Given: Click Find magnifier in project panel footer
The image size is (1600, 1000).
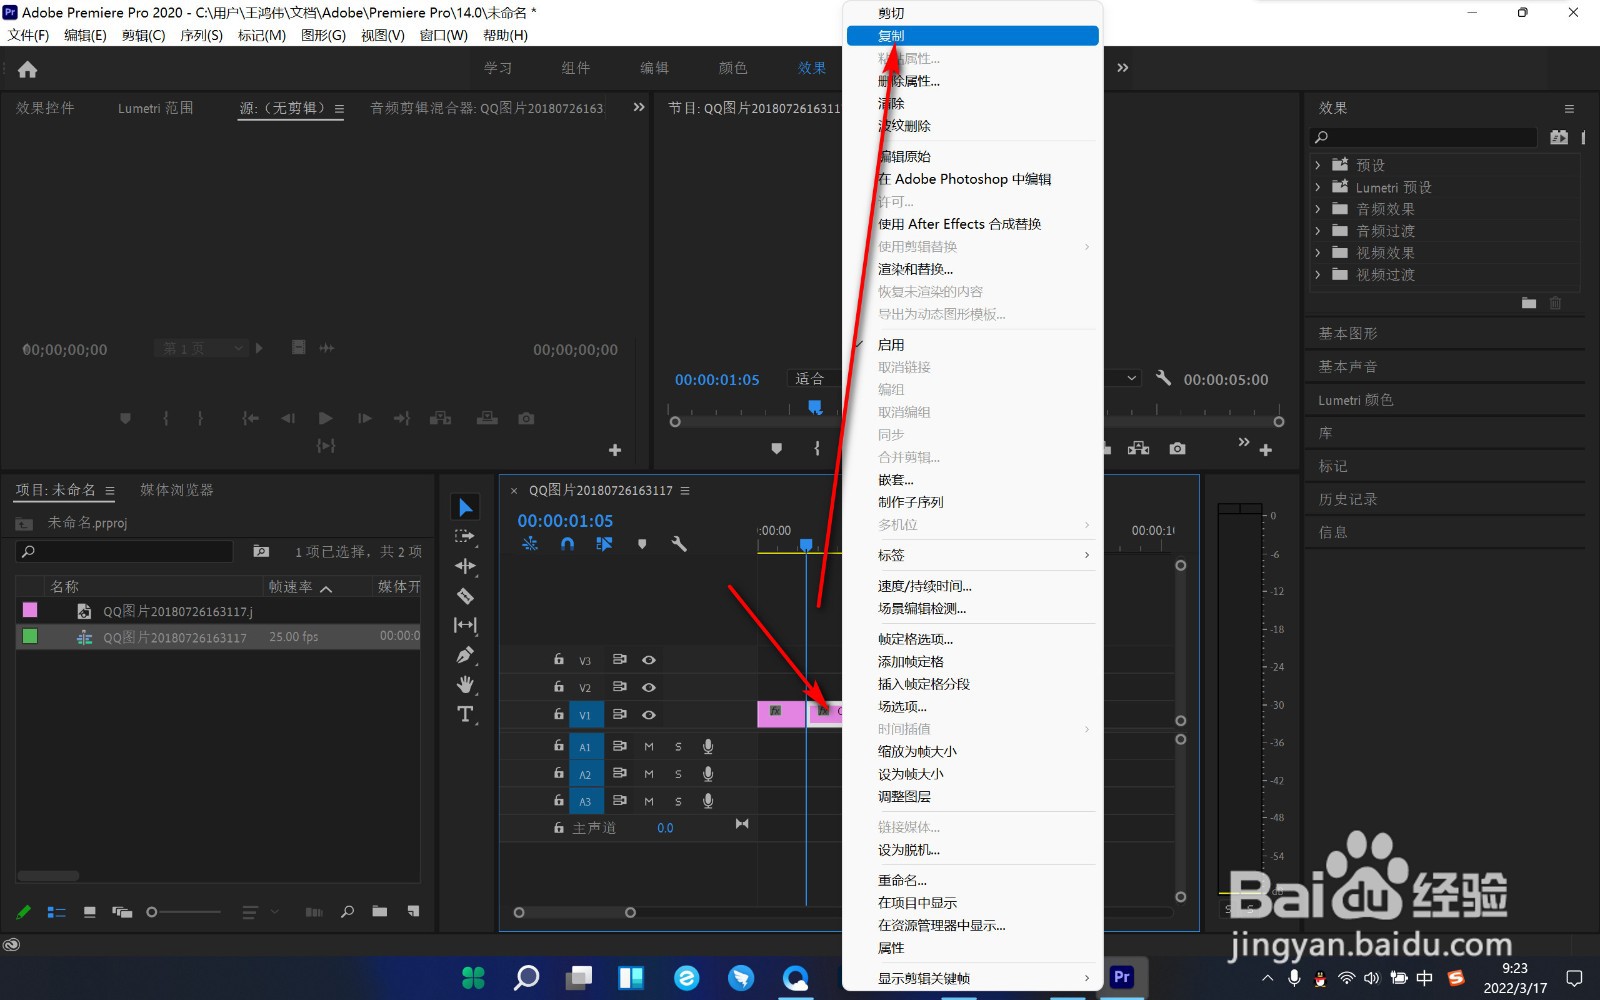Looking at the screenshot, I should pyautogui.click(x=347, y=912).
